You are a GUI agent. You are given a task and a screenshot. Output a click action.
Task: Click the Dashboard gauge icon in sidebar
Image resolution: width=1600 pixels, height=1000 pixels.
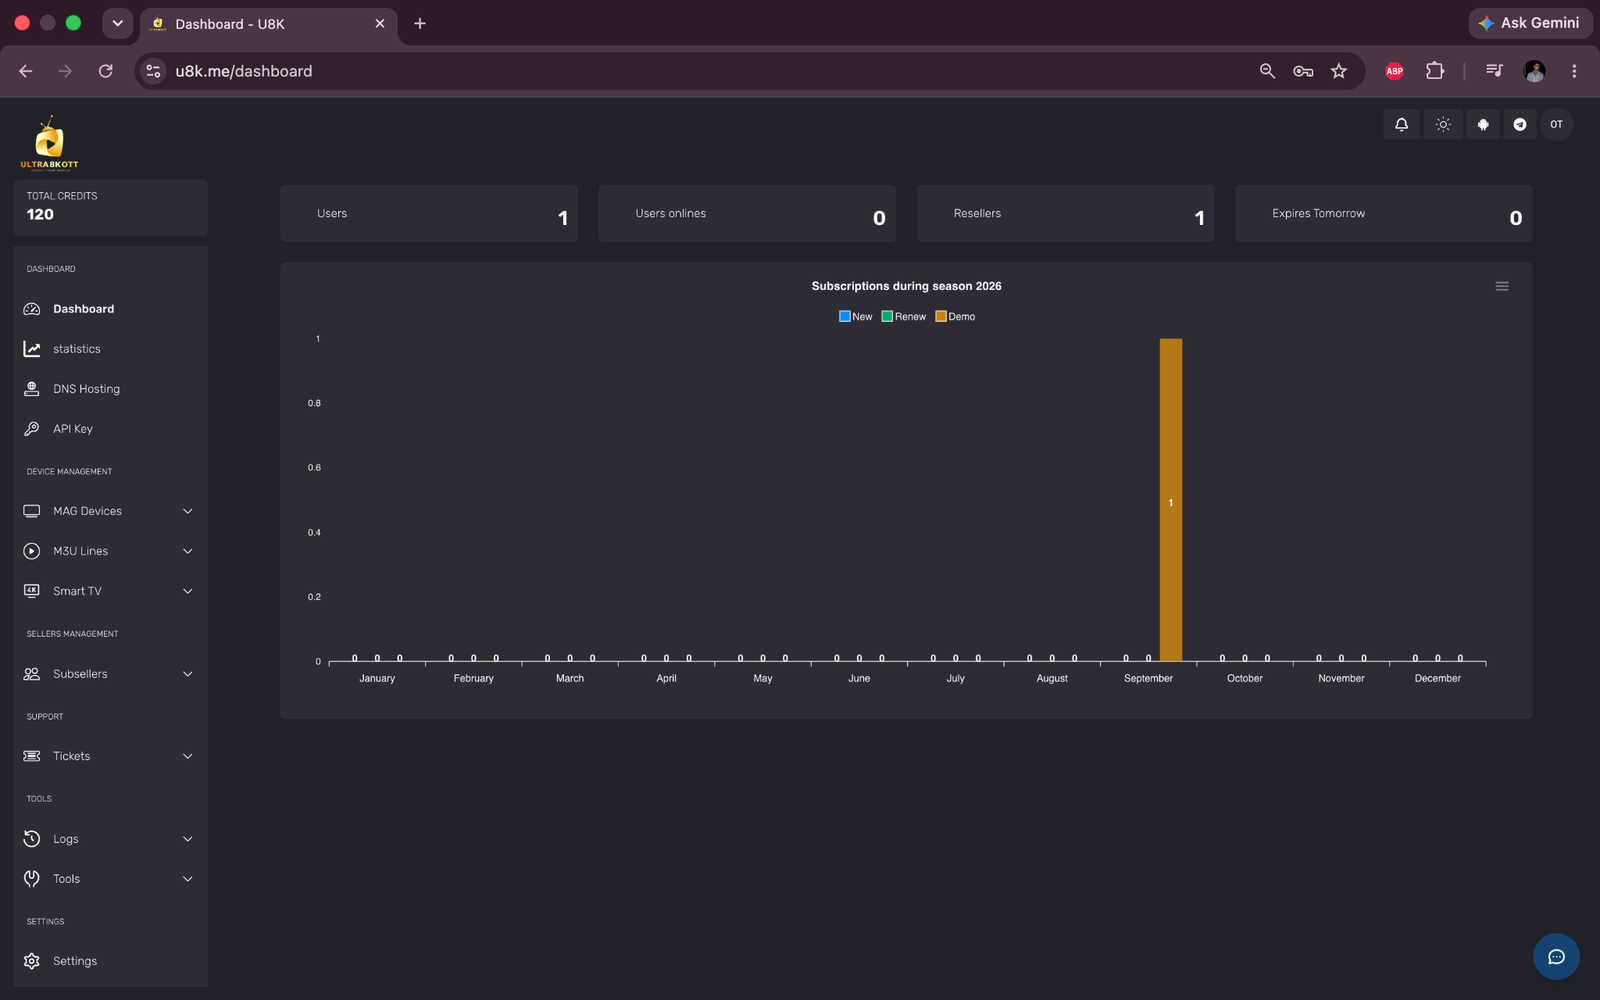(32, 309)
